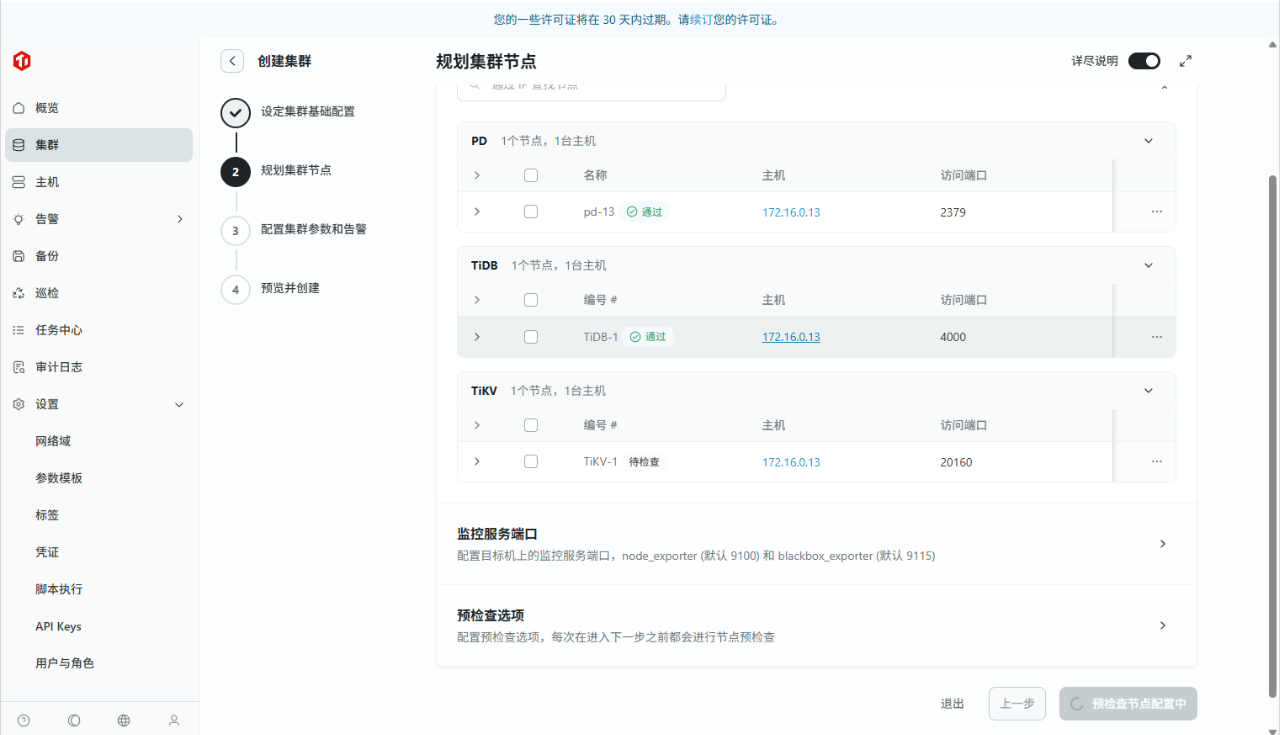Click the 待检查 status badge on TiKV-1
1280x735 pixels.
pos(644,462)
